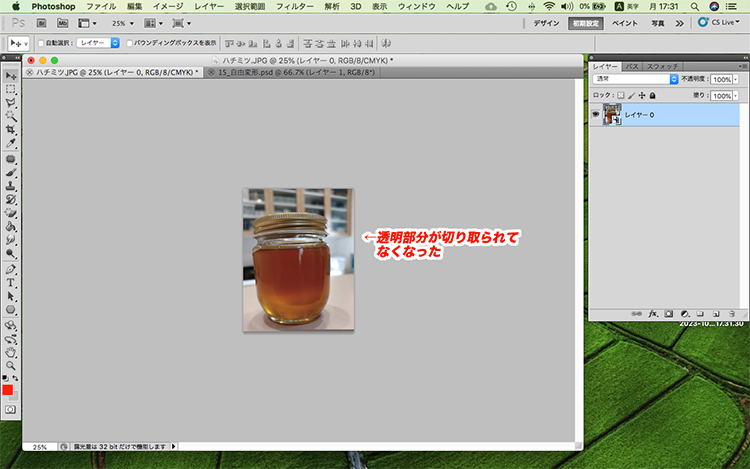Open the 不透明度 slider dropdown arrow
The width and height of the screenshot is (750, 469).
pyautogui.click(x=736, y=79)
